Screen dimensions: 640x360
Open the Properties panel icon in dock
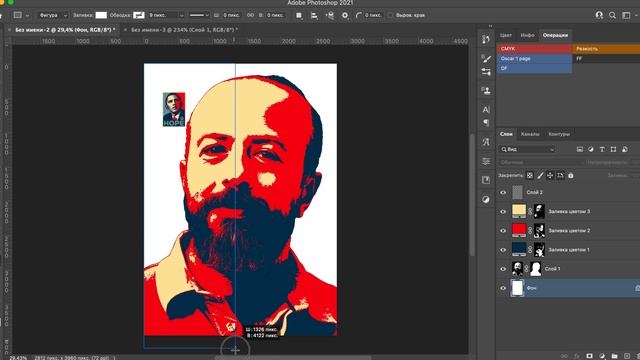(x=486, y=161)
